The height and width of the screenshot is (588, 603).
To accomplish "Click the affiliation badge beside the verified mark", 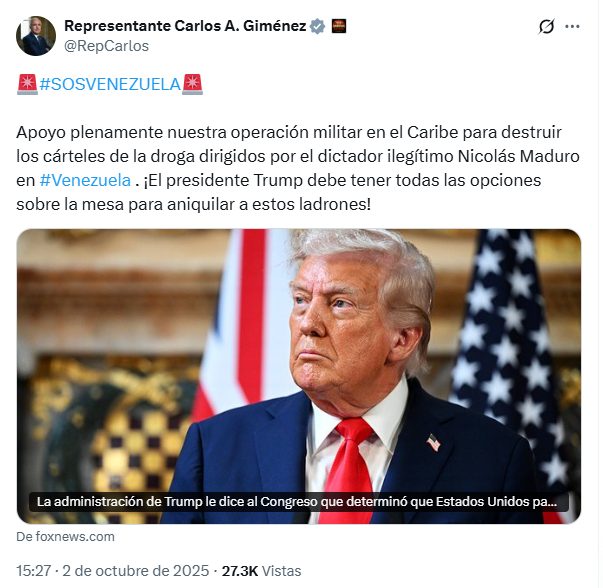I will pyautogui.click(x=339, y=26).
